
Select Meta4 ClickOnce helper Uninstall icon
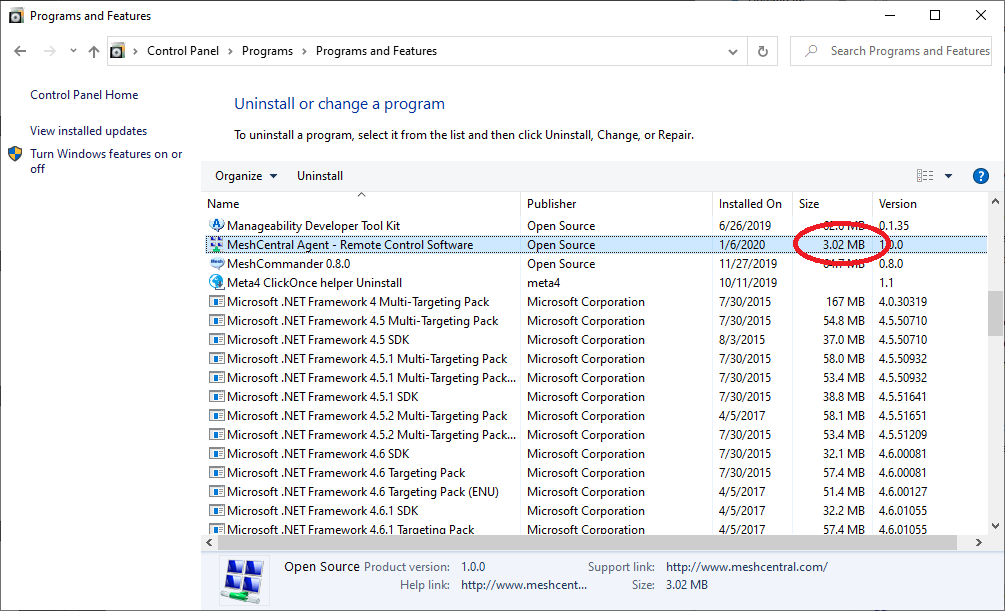click(217, 282)
